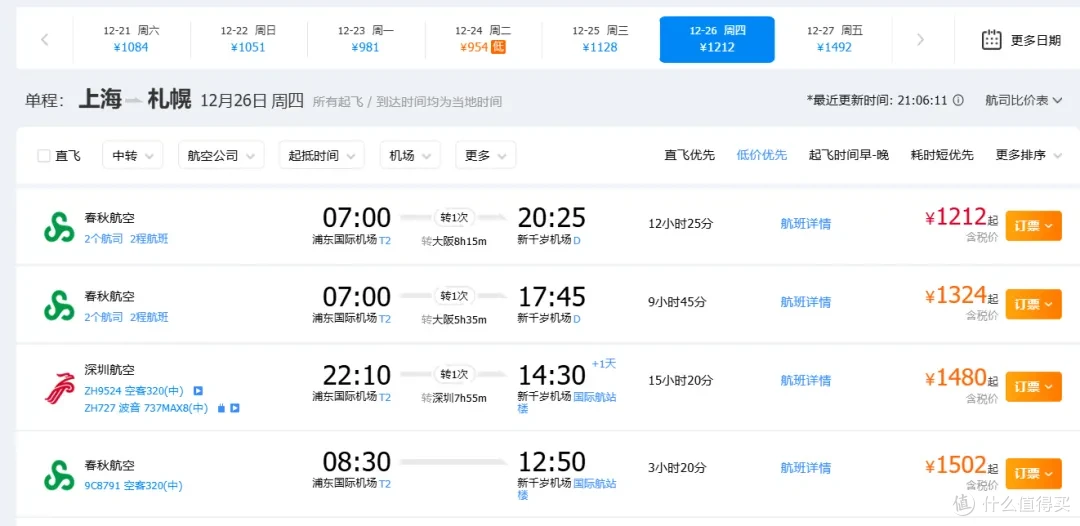Click video icon next to ZH9524 空客320
Image resolution: width=1080 pixels, height=526 pixels.
198,391
